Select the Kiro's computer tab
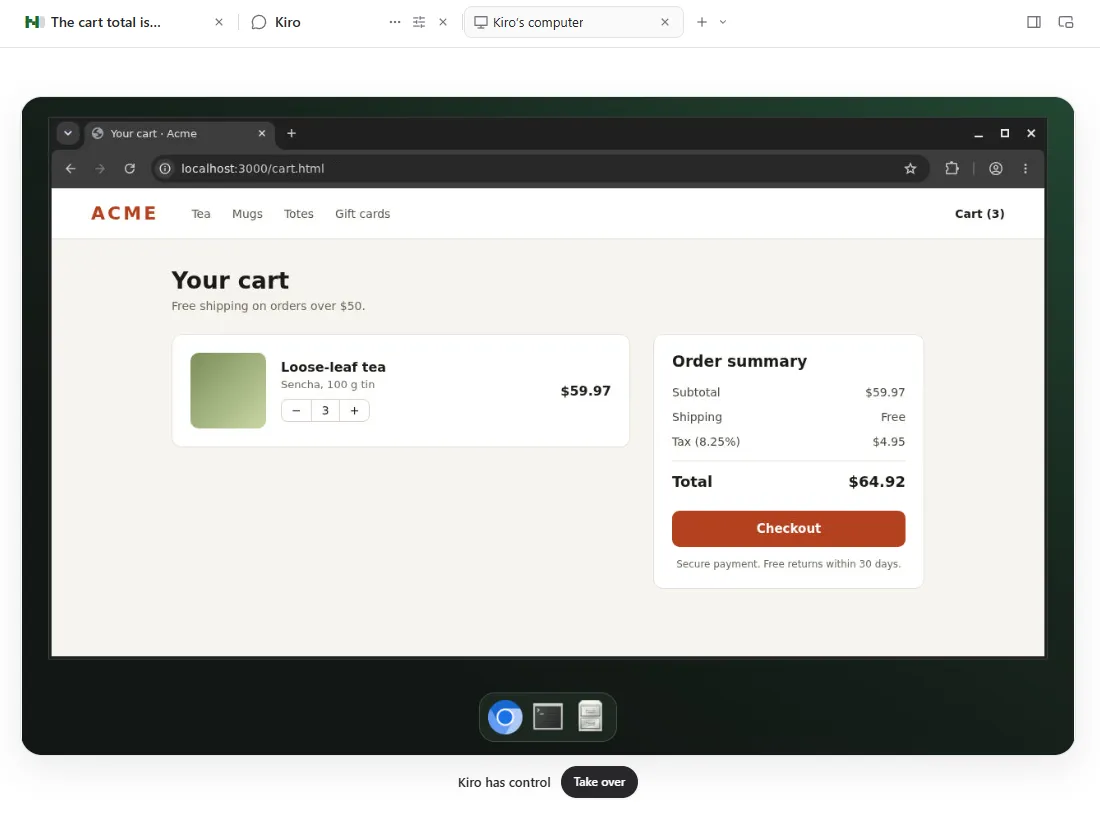Image resolution: width=1100 pixels, height=814 pixels. 572,22
